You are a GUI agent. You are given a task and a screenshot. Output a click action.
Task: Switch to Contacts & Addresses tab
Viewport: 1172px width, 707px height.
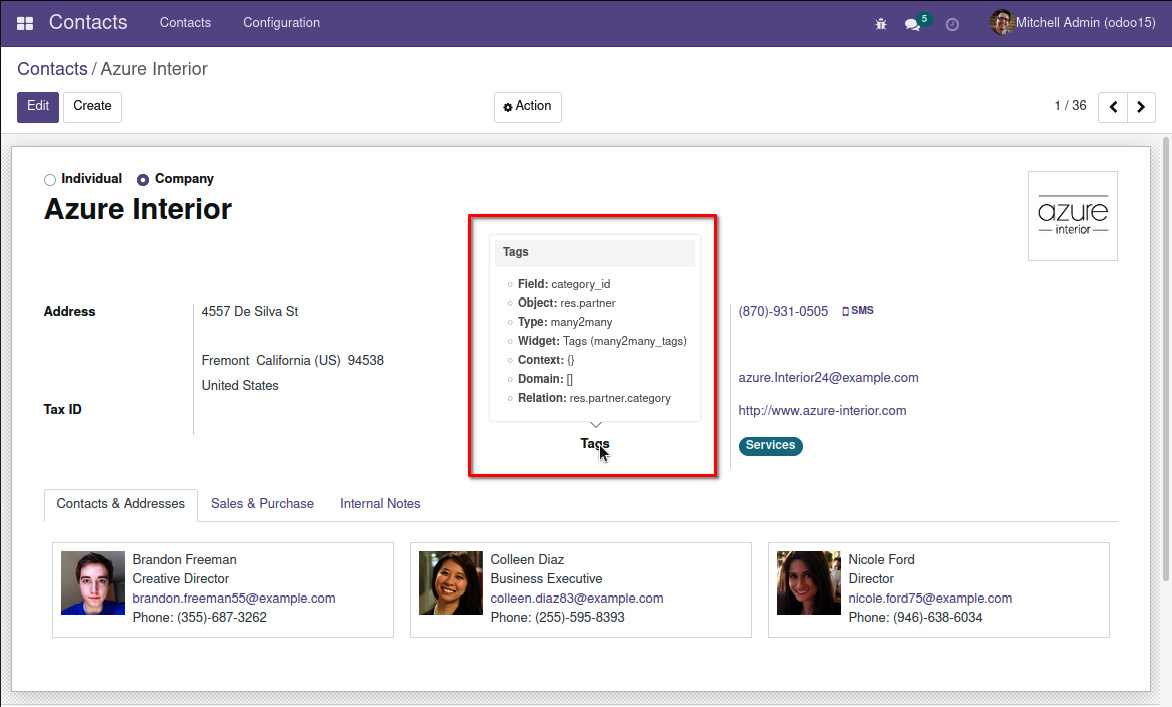pyautogui.click(x=120, y=504)
